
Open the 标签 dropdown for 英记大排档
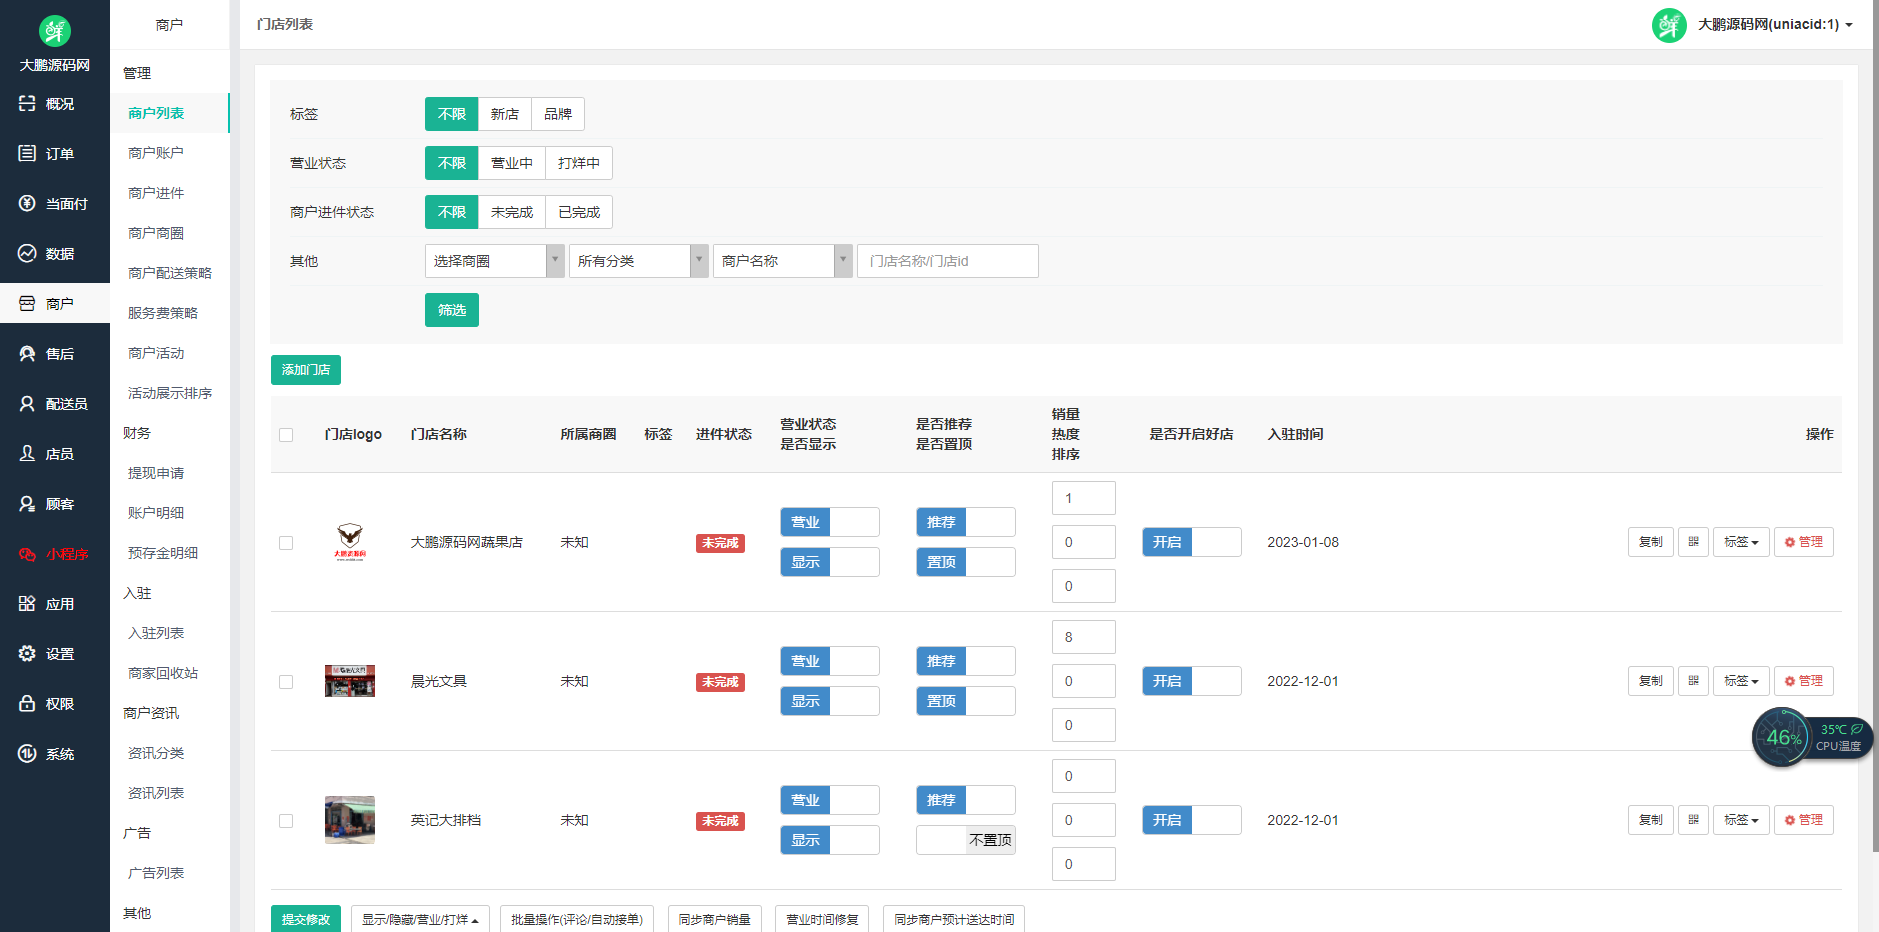coord(1741,819)
